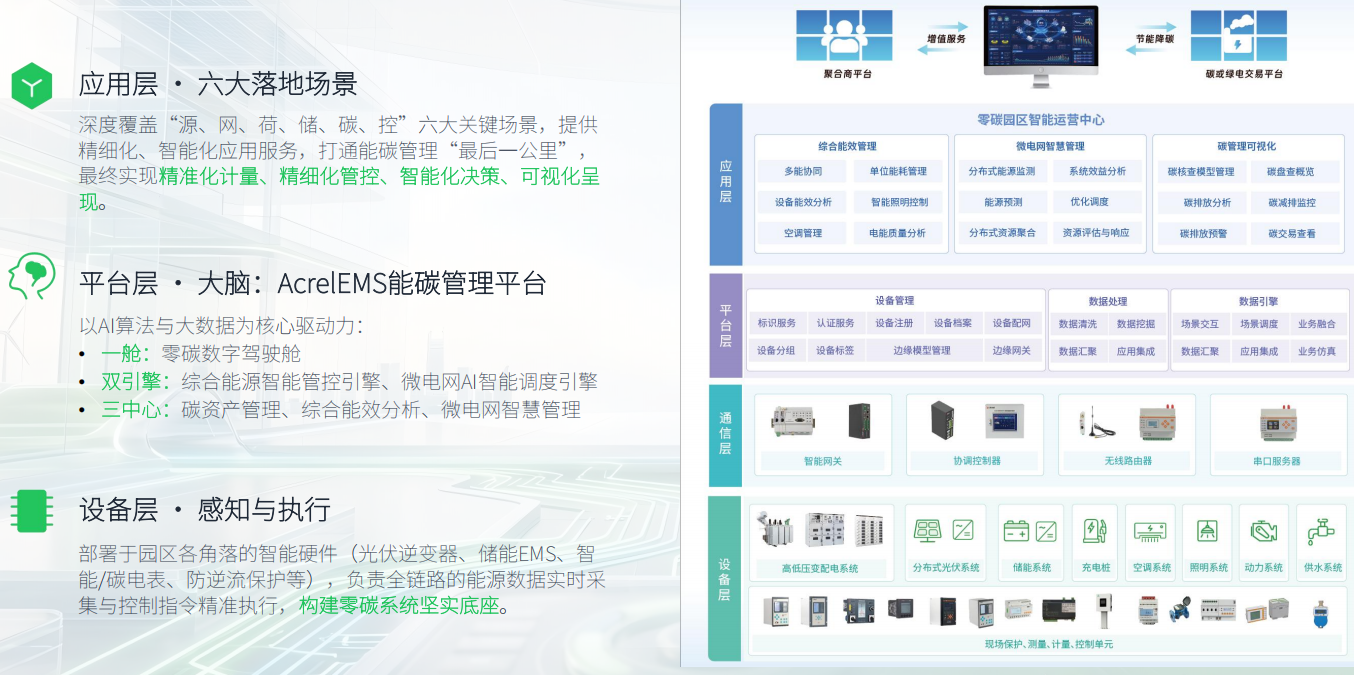This screenshot has width=1354, height=675.
Task: Click the 能源预测 box
Action: [x=1002, y=202]
